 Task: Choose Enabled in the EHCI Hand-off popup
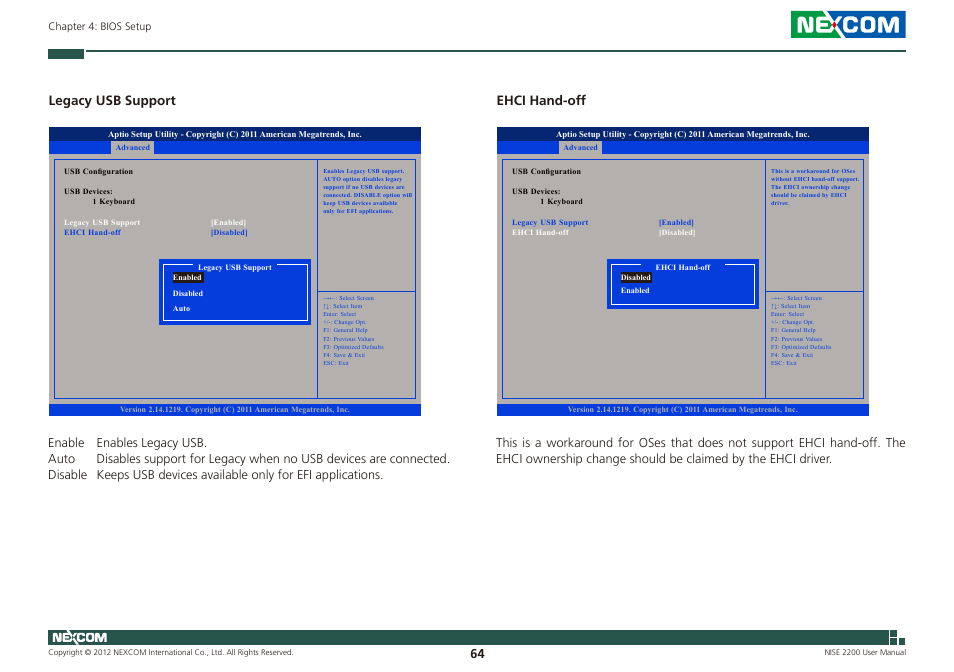pyautogui.click(x=635, y=291)
